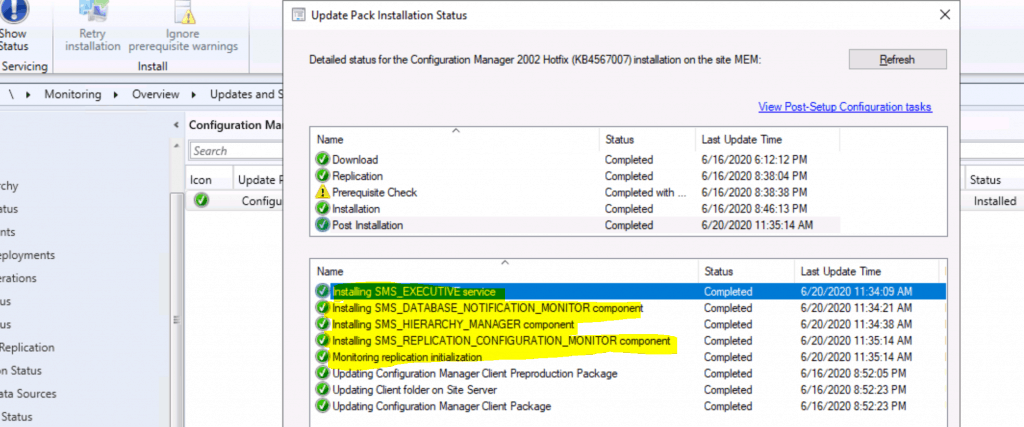Click 'Installed' status in console list

pos(995,201)
